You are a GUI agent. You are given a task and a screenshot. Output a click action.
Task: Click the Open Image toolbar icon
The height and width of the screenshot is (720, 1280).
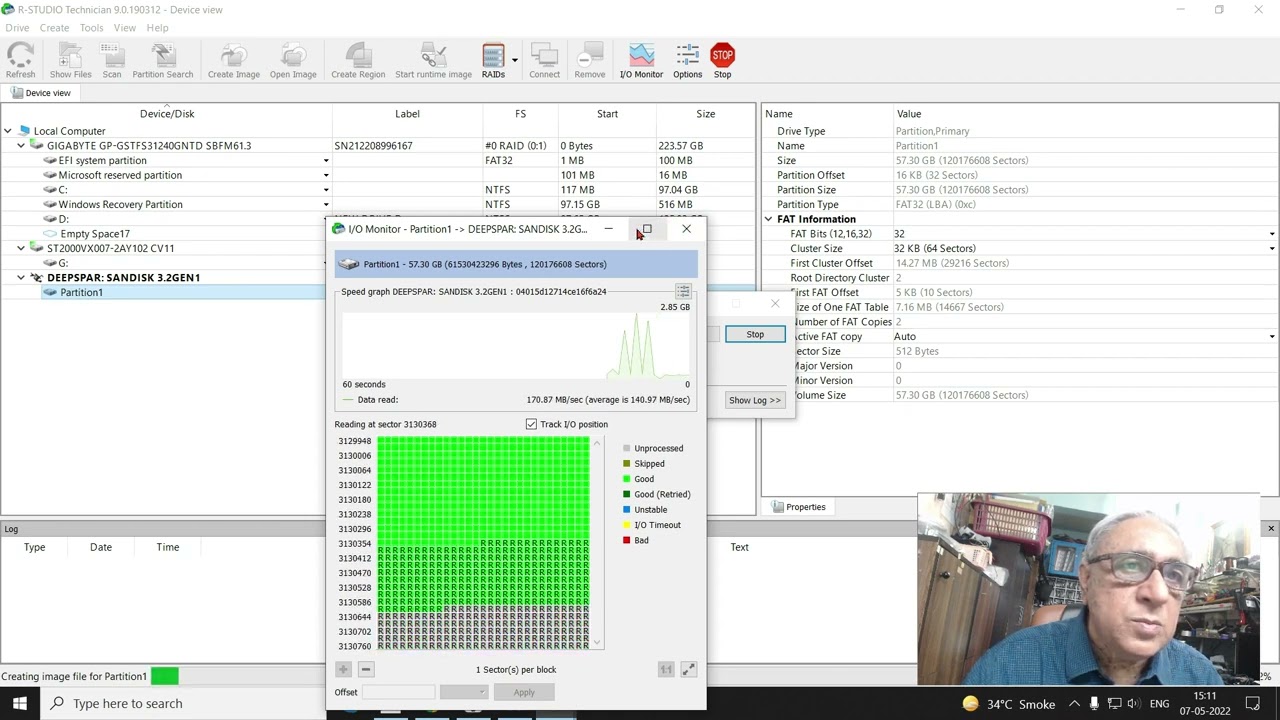[293, 61]
